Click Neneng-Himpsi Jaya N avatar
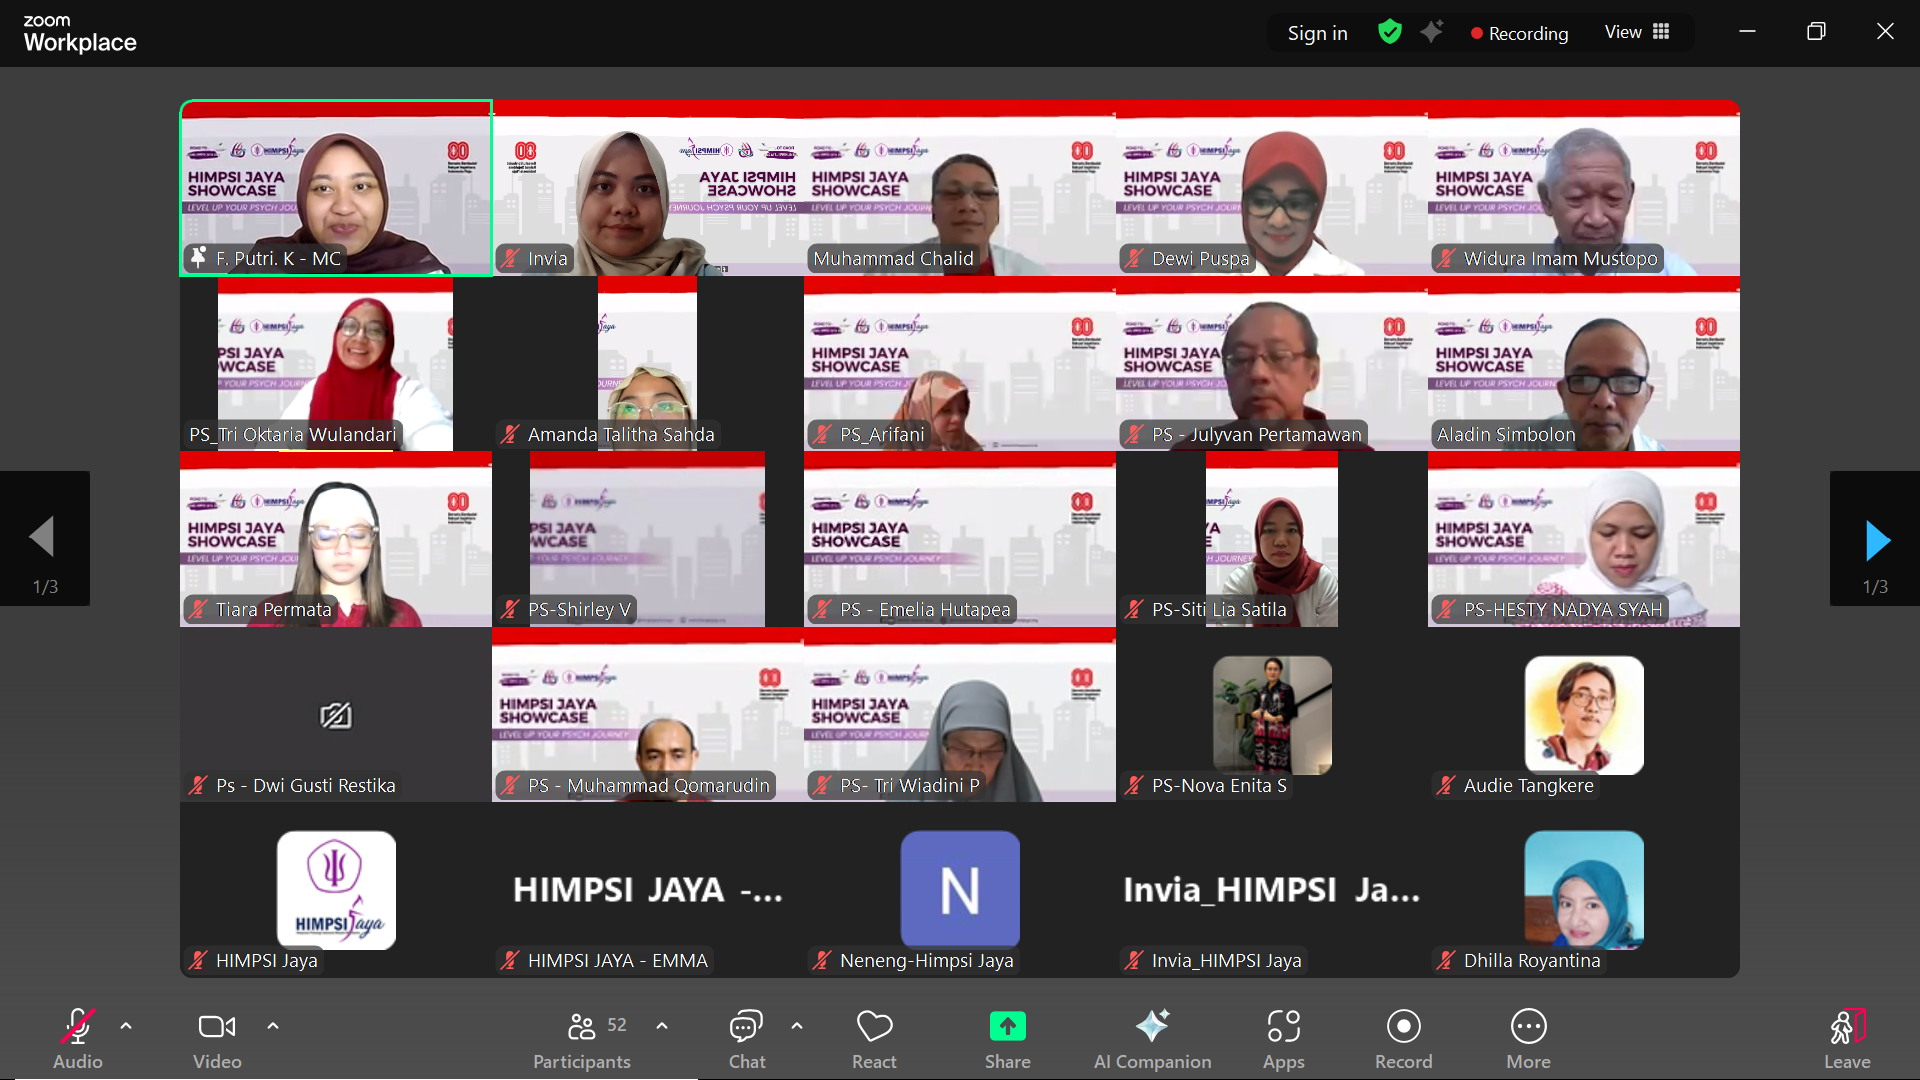This screenshot has height=1080, width=1920. (x=960, y=890)
